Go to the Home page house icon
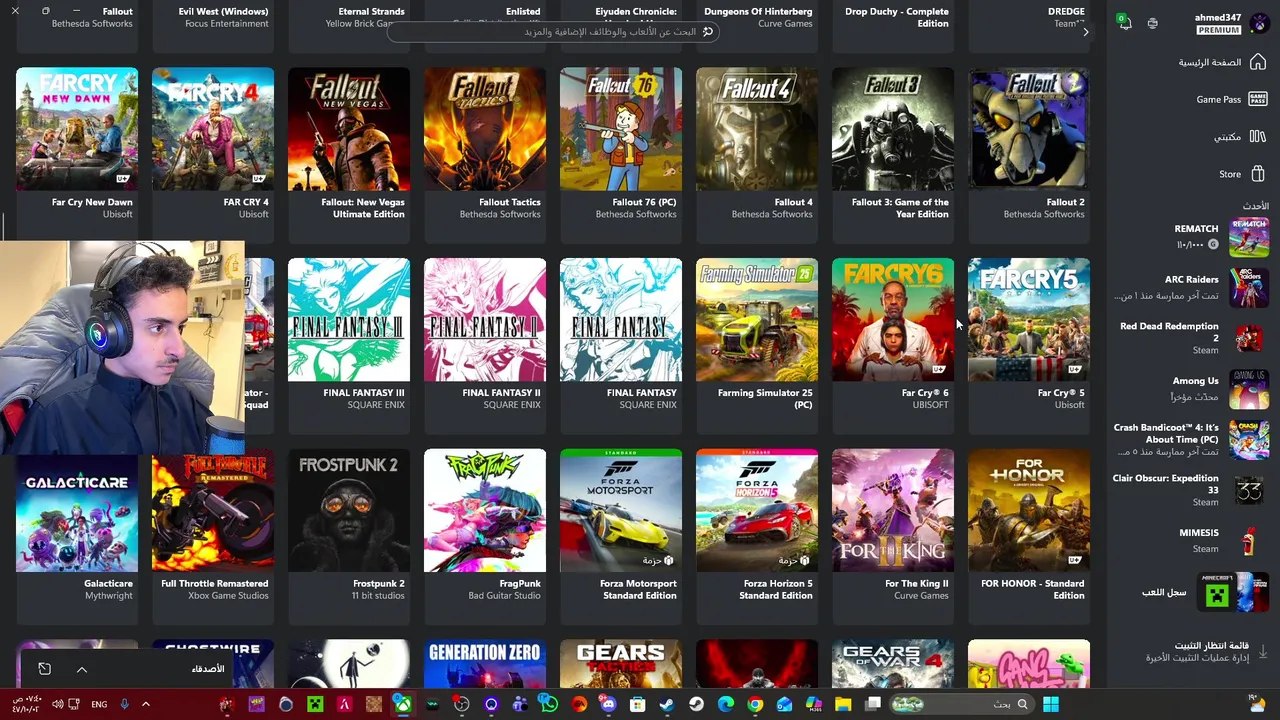 (x=1258, y=62)
